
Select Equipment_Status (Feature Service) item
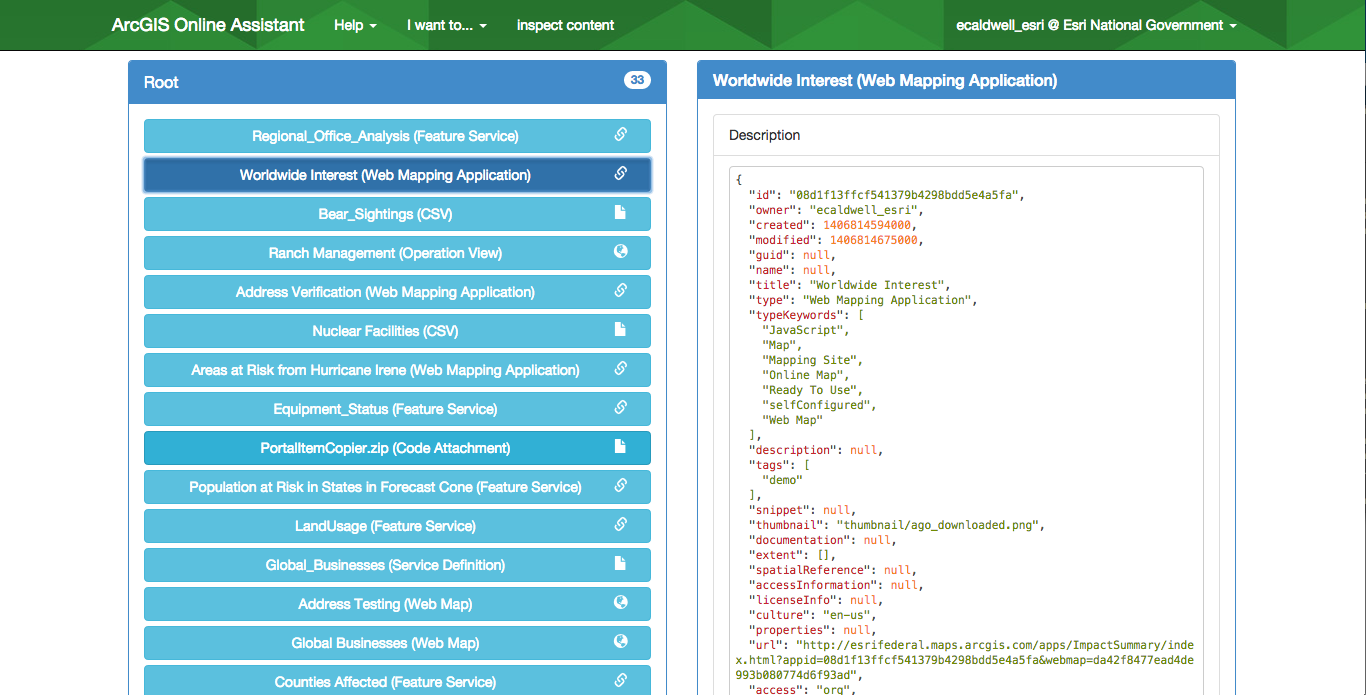(397, 409)
